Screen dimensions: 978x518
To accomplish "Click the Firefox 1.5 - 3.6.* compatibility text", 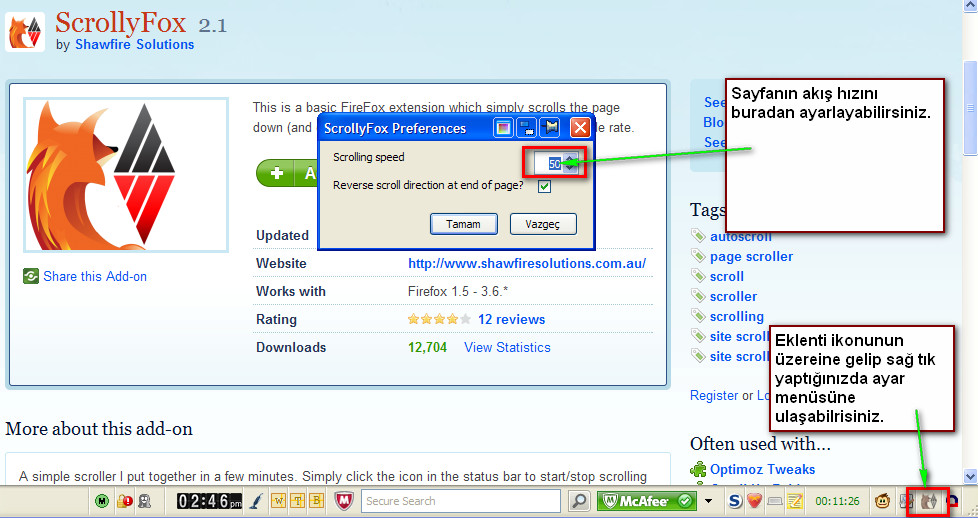I will [458, 291].
